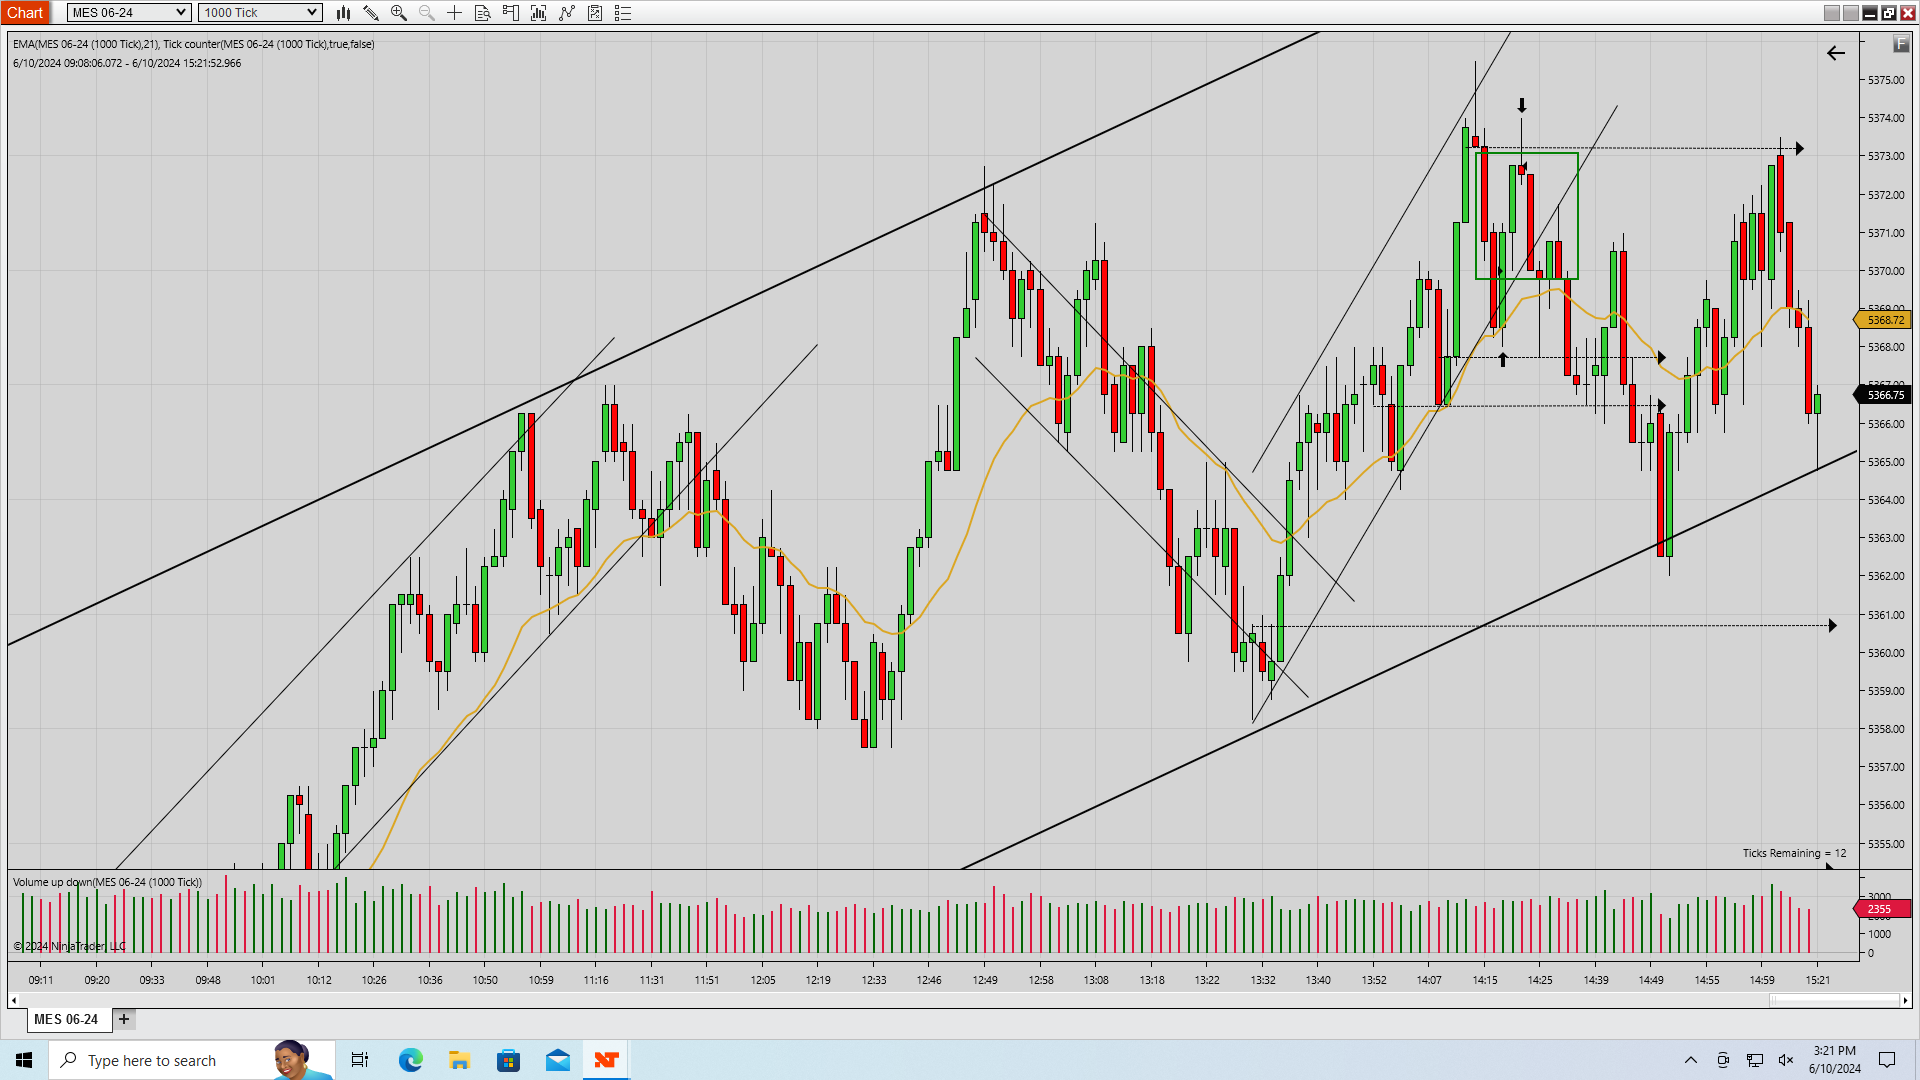Click the second gray titlebar button
The width and height of the screenshot is (1920, 1080).
point(1851,13)
